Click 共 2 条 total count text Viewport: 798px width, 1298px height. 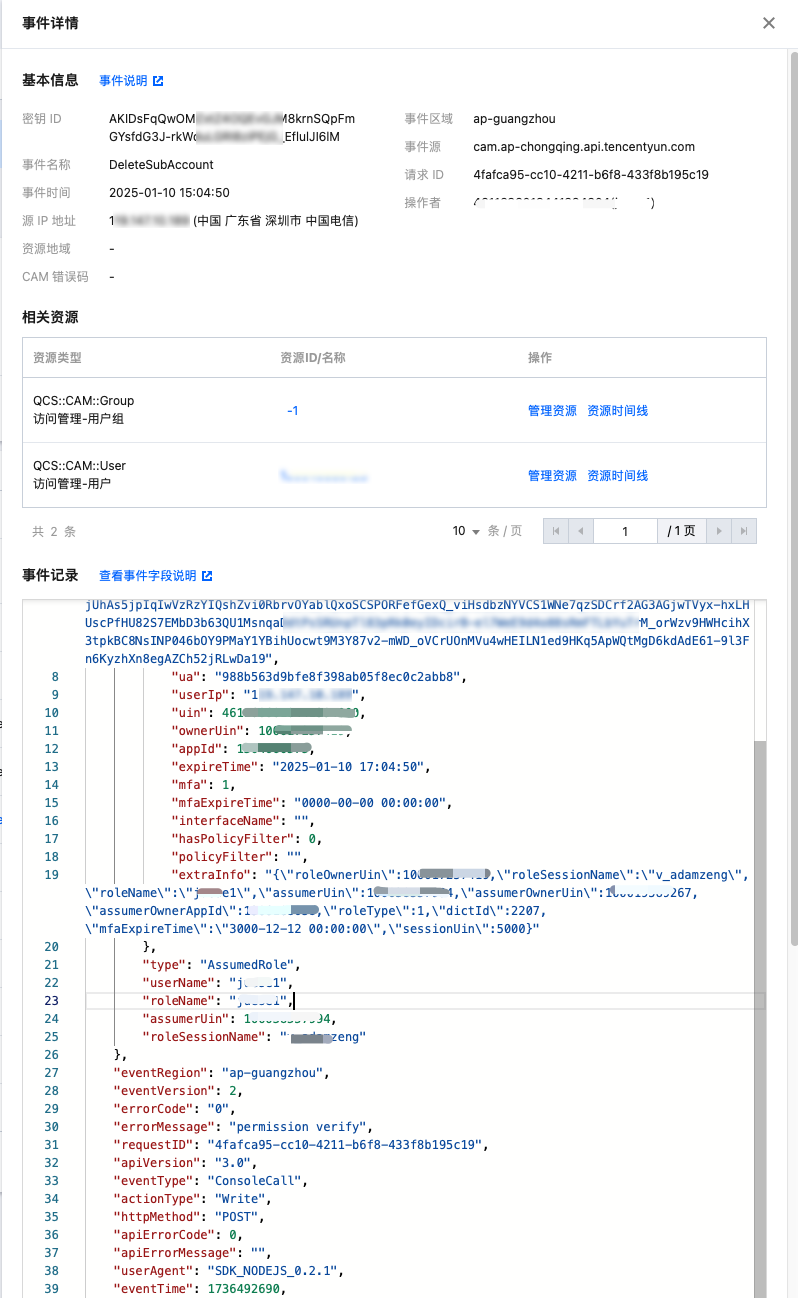click(54, 532)
